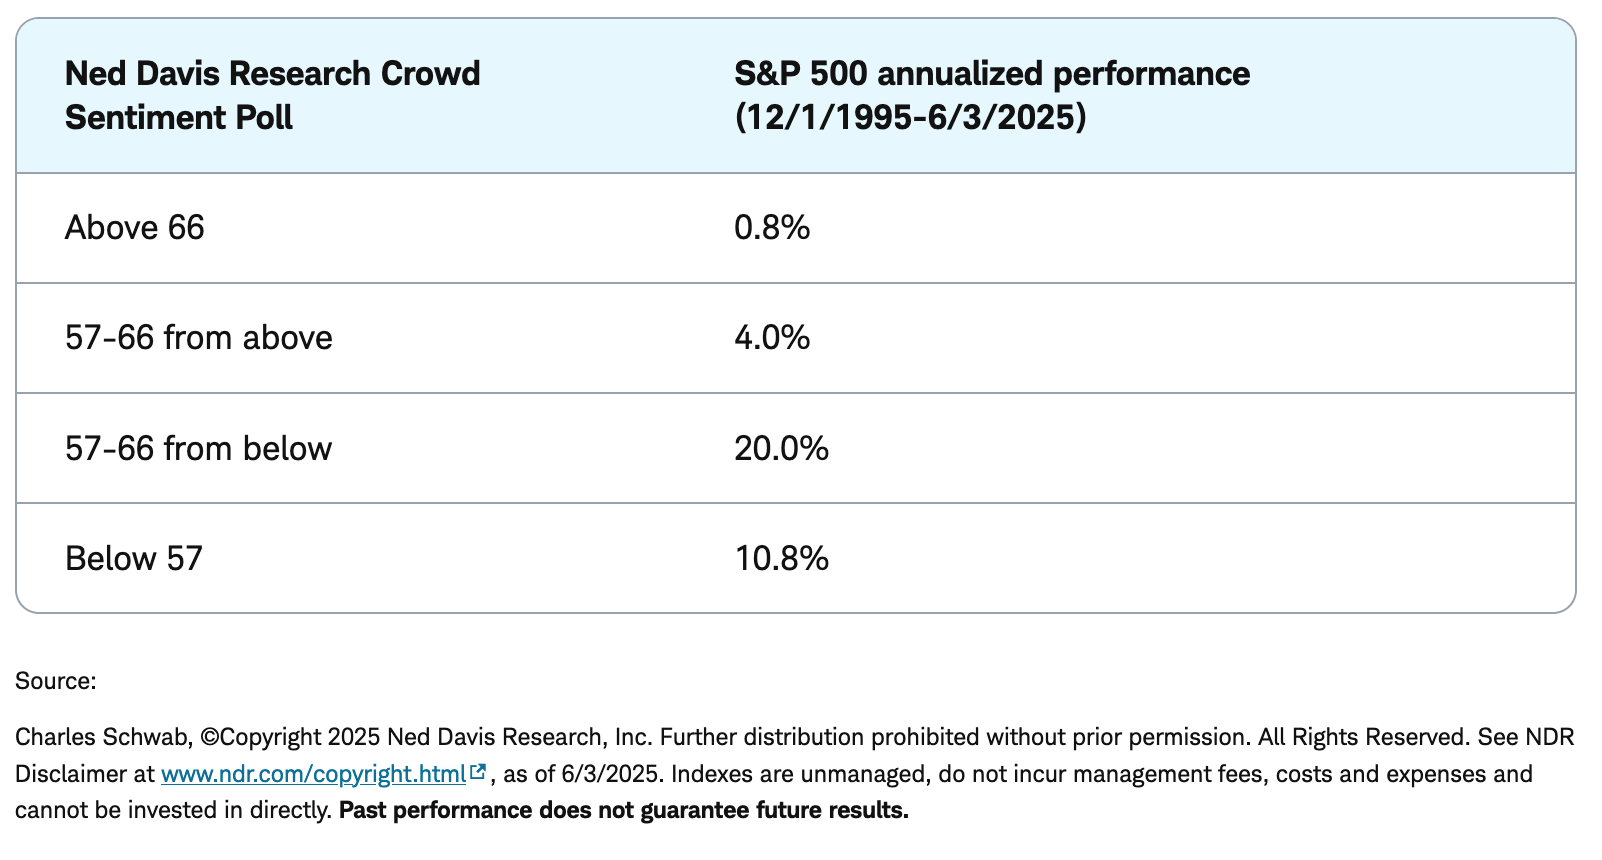Image resolution: width=1602 pixels, height=860 pixels.
Task: Click the bold past performance disclaimer text
Action: (623, 811)
